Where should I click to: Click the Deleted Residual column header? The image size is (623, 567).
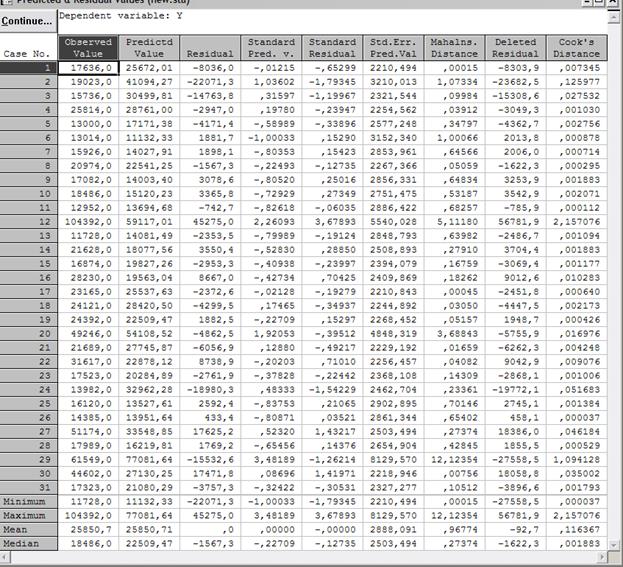tap(514, 47)
